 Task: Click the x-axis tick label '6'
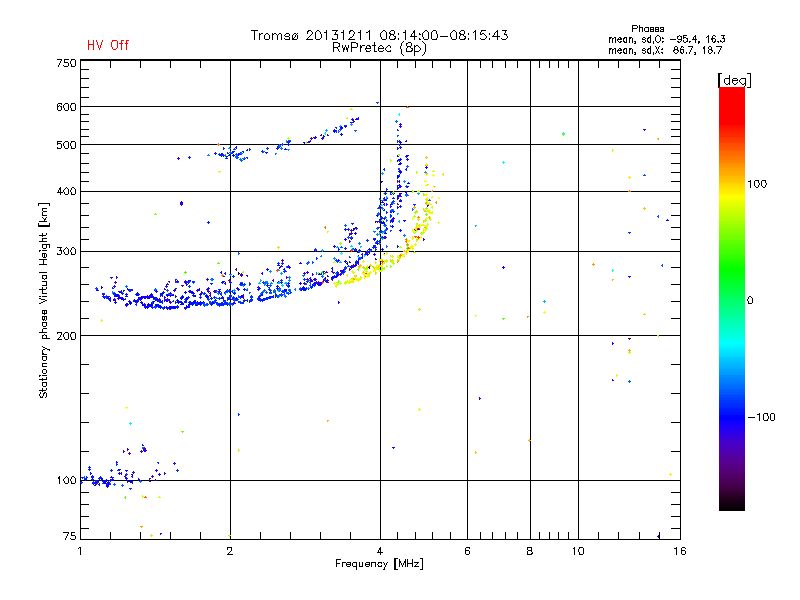467,551
